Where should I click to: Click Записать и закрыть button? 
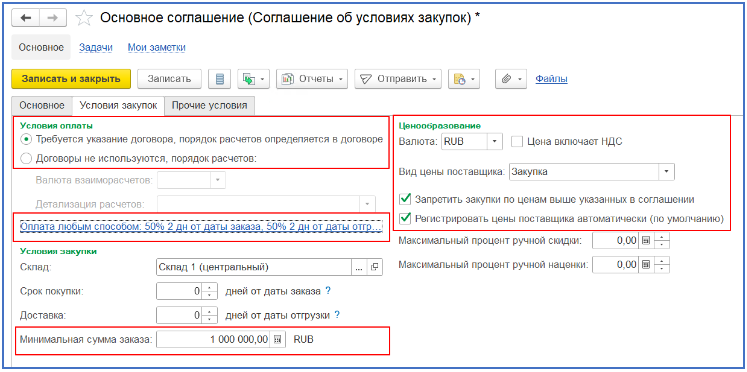(71, 79)
